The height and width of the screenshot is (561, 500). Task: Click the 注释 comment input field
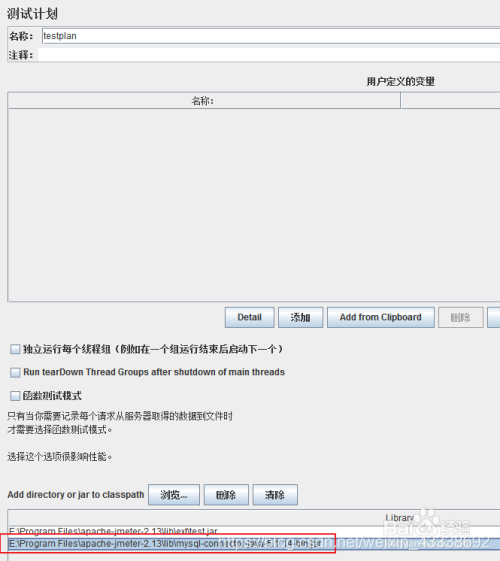(x=269, y=55)
